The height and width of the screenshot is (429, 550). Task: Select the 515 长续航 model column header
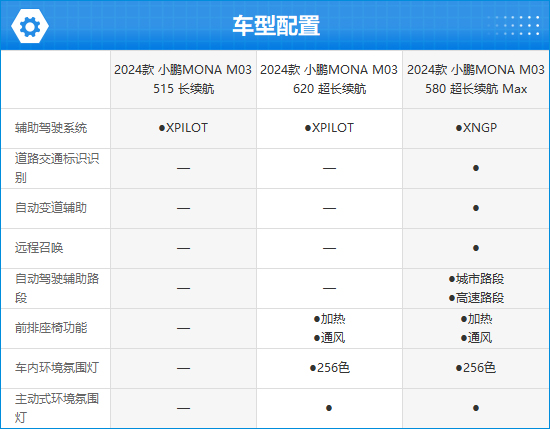click(x=183, y=79)
